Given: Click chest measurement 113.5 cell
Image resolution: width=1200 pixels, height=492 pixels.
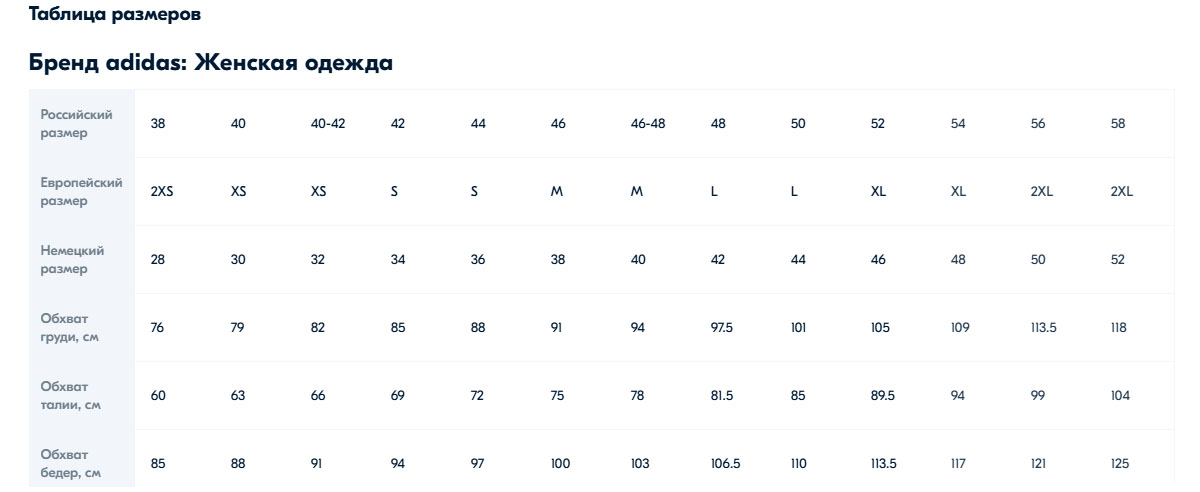Looking at the screenshot, I should tap(1044, 328).
